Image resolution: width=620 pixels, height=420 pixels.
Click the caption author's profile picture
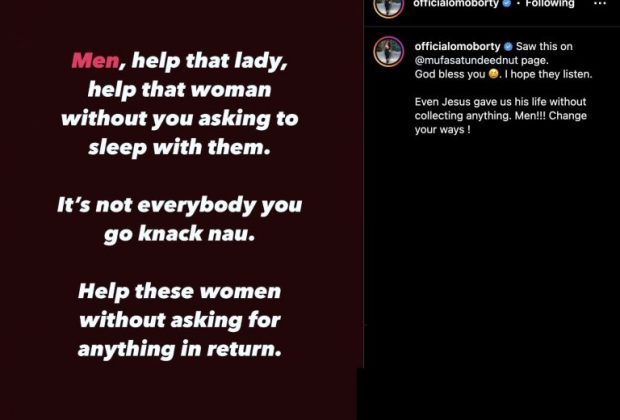coord(389,51)
